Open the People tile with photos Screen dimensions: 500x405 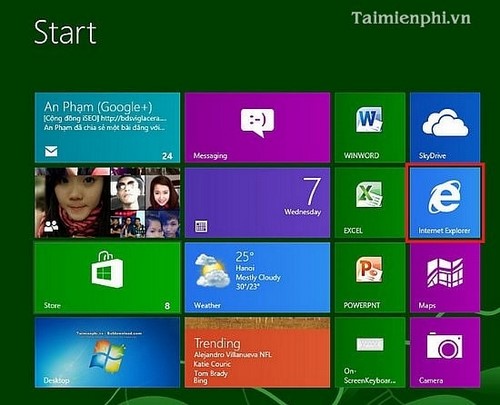click(x=107, y=203)
